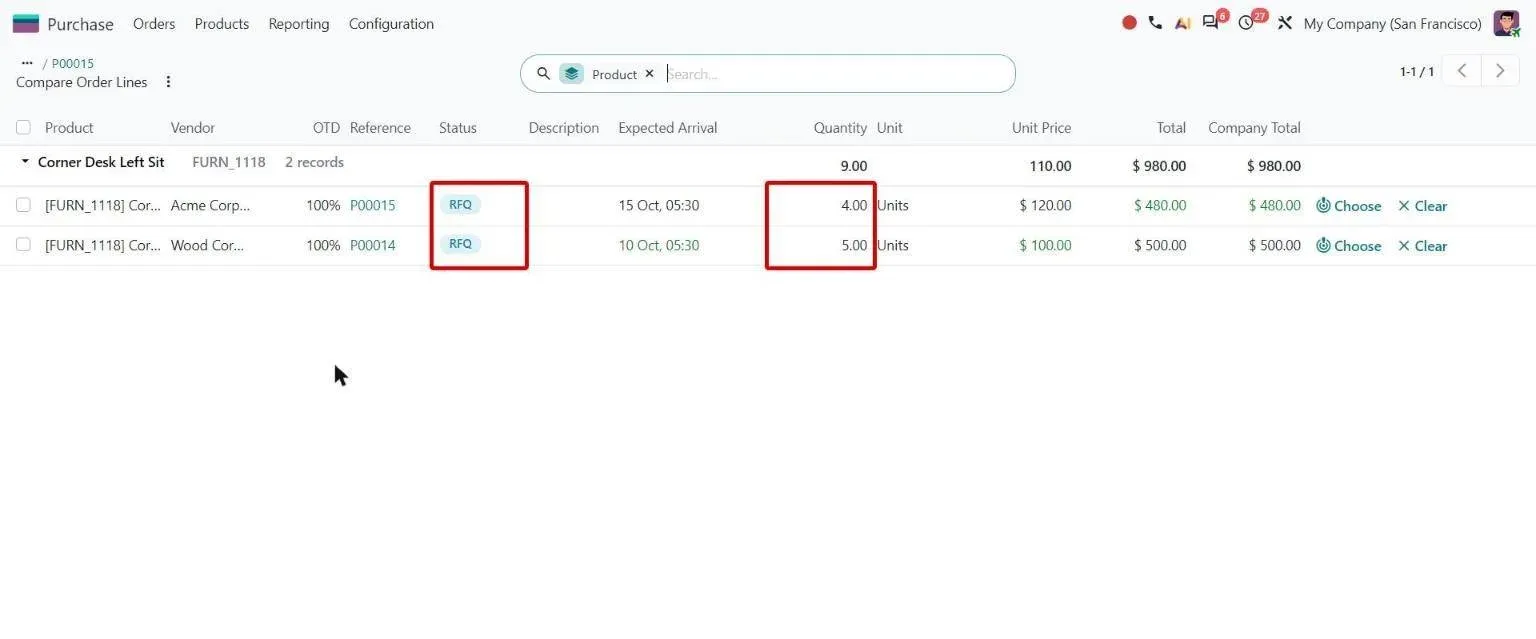Remove the Product filter facet
The height and width of the screenshot is (639, 1536).
pos(649,74)
